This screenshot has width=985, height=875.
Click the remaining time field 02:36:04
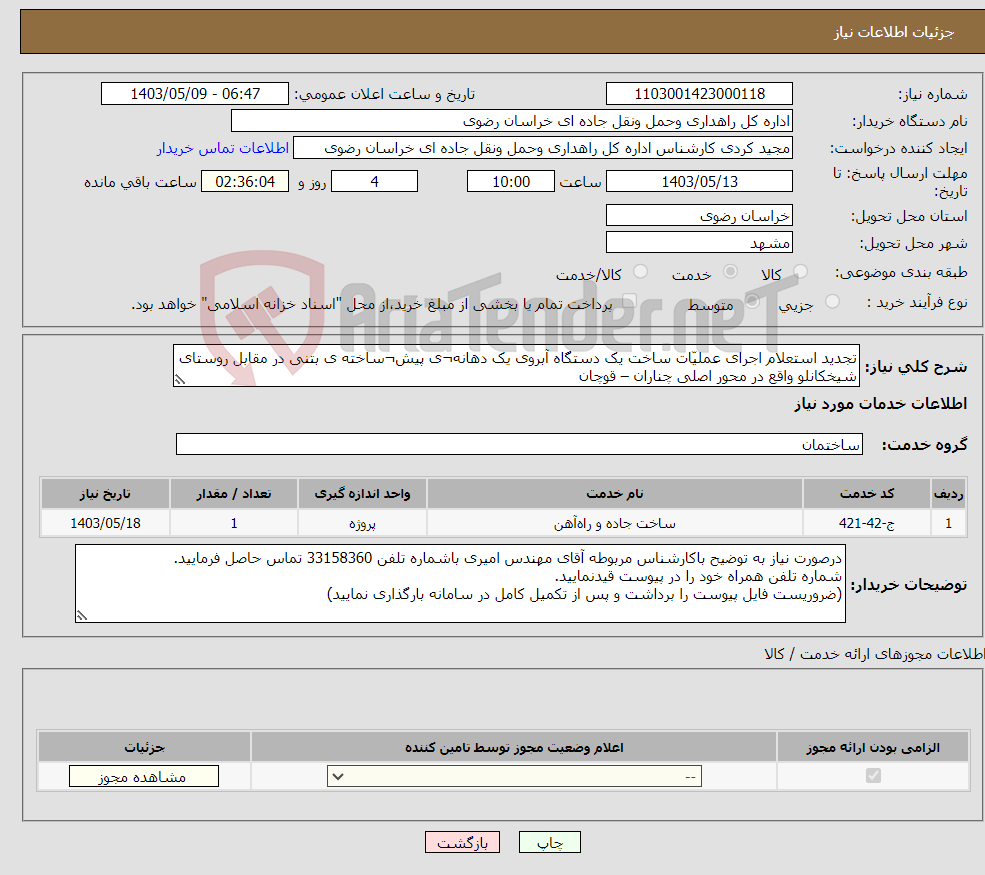[x=245, y=182]
